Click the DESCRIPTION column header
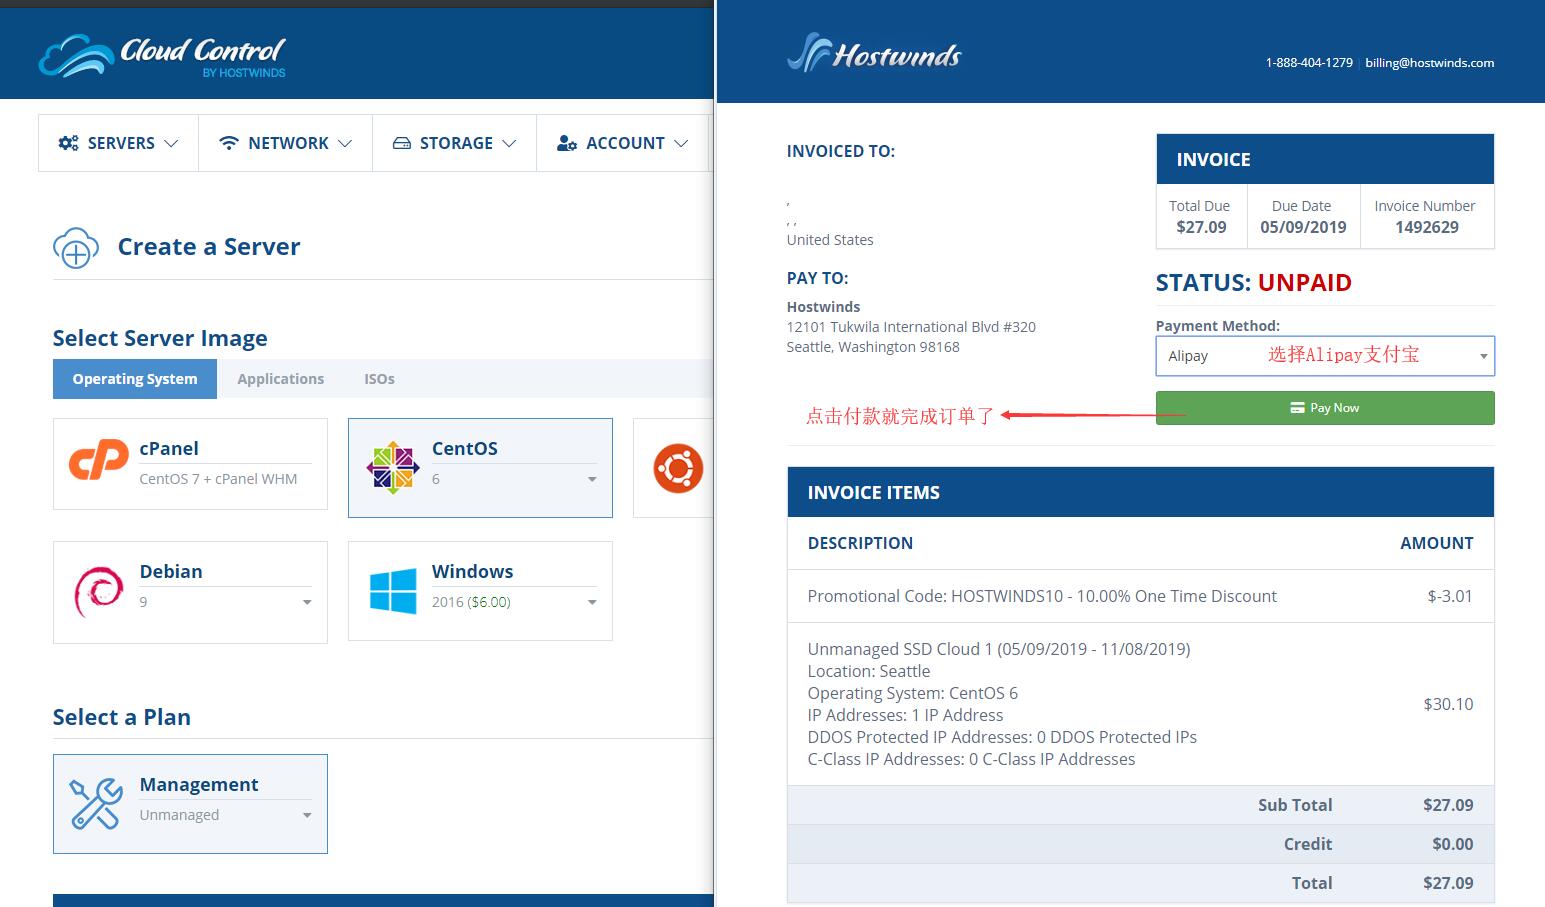The image size is (1545, 907). (860, 543)
